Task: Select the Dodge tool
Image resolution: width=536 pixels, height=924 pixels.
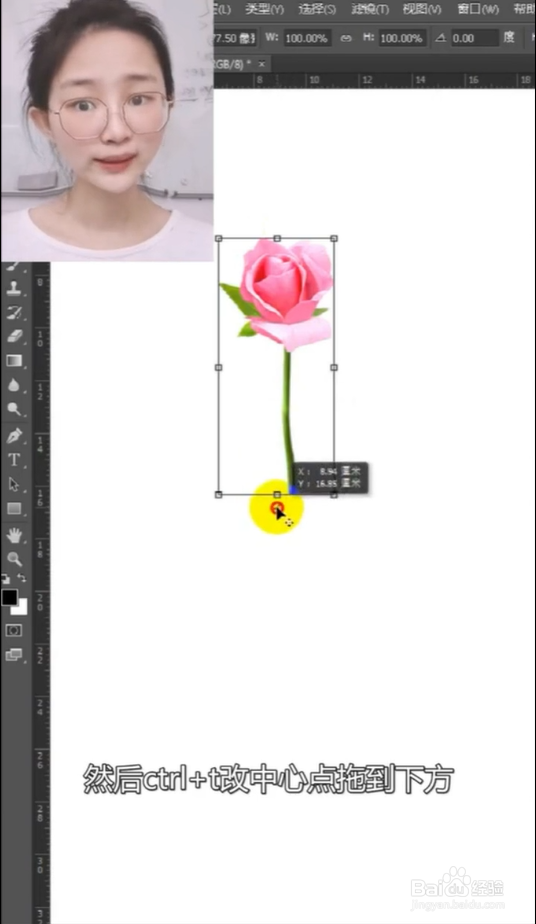Action: click(x=14, y=410)
